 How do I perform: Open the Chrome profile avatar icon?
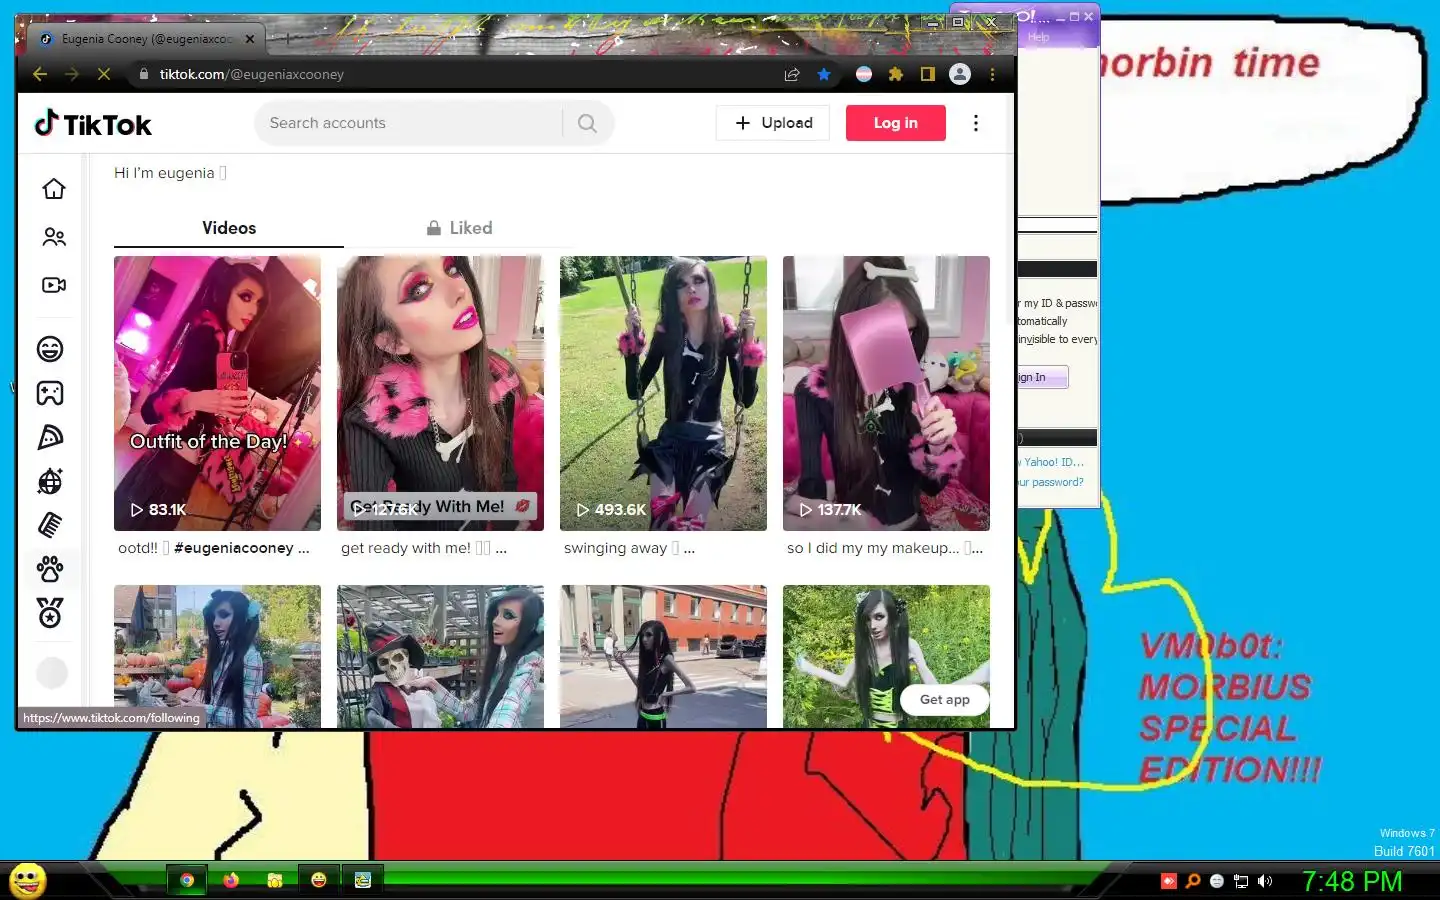coord(960,74)
